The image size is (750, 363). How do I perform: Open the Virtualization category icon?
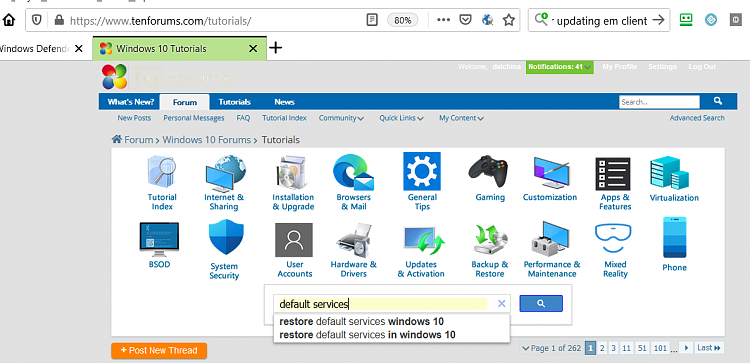[x=669, y=173]
